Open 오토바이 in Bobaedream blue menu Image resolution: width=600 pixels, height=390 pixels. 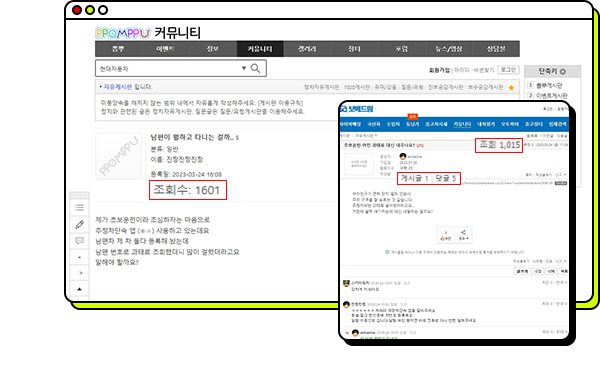click(510, 124)
